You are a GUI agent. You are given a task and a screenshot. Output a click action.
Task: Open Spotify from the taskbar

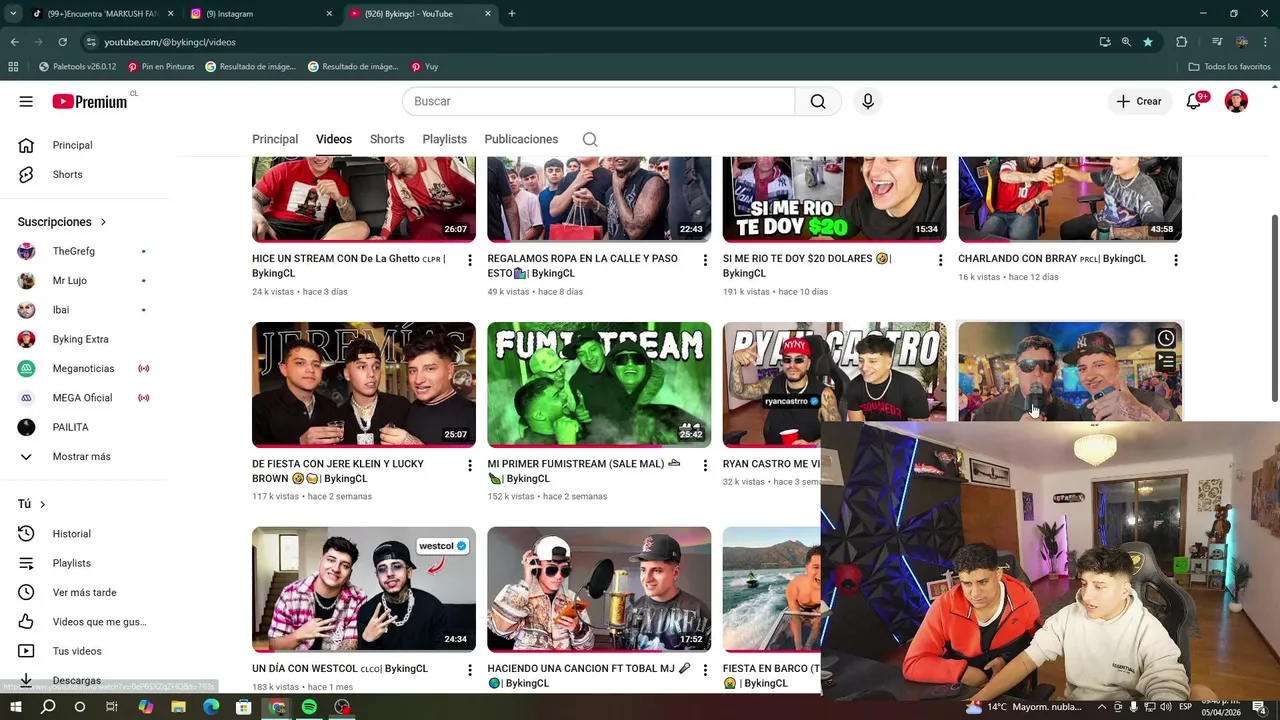click(309, 707)
